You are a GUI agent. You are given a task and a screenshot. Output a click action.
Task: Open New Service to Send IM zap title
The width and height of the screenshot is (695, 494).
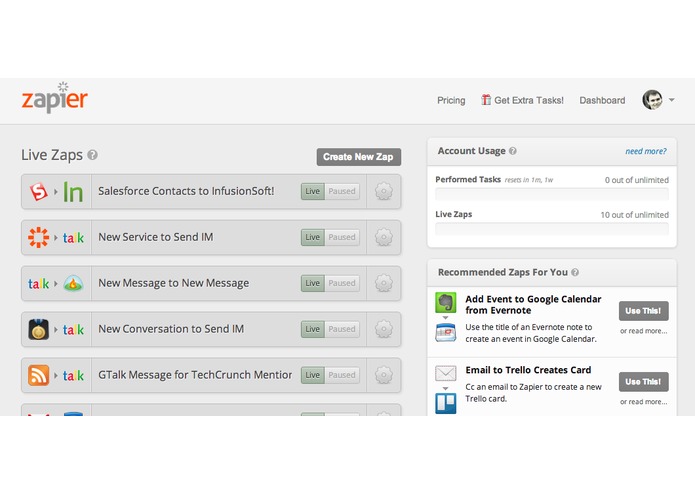coord(156,237)
